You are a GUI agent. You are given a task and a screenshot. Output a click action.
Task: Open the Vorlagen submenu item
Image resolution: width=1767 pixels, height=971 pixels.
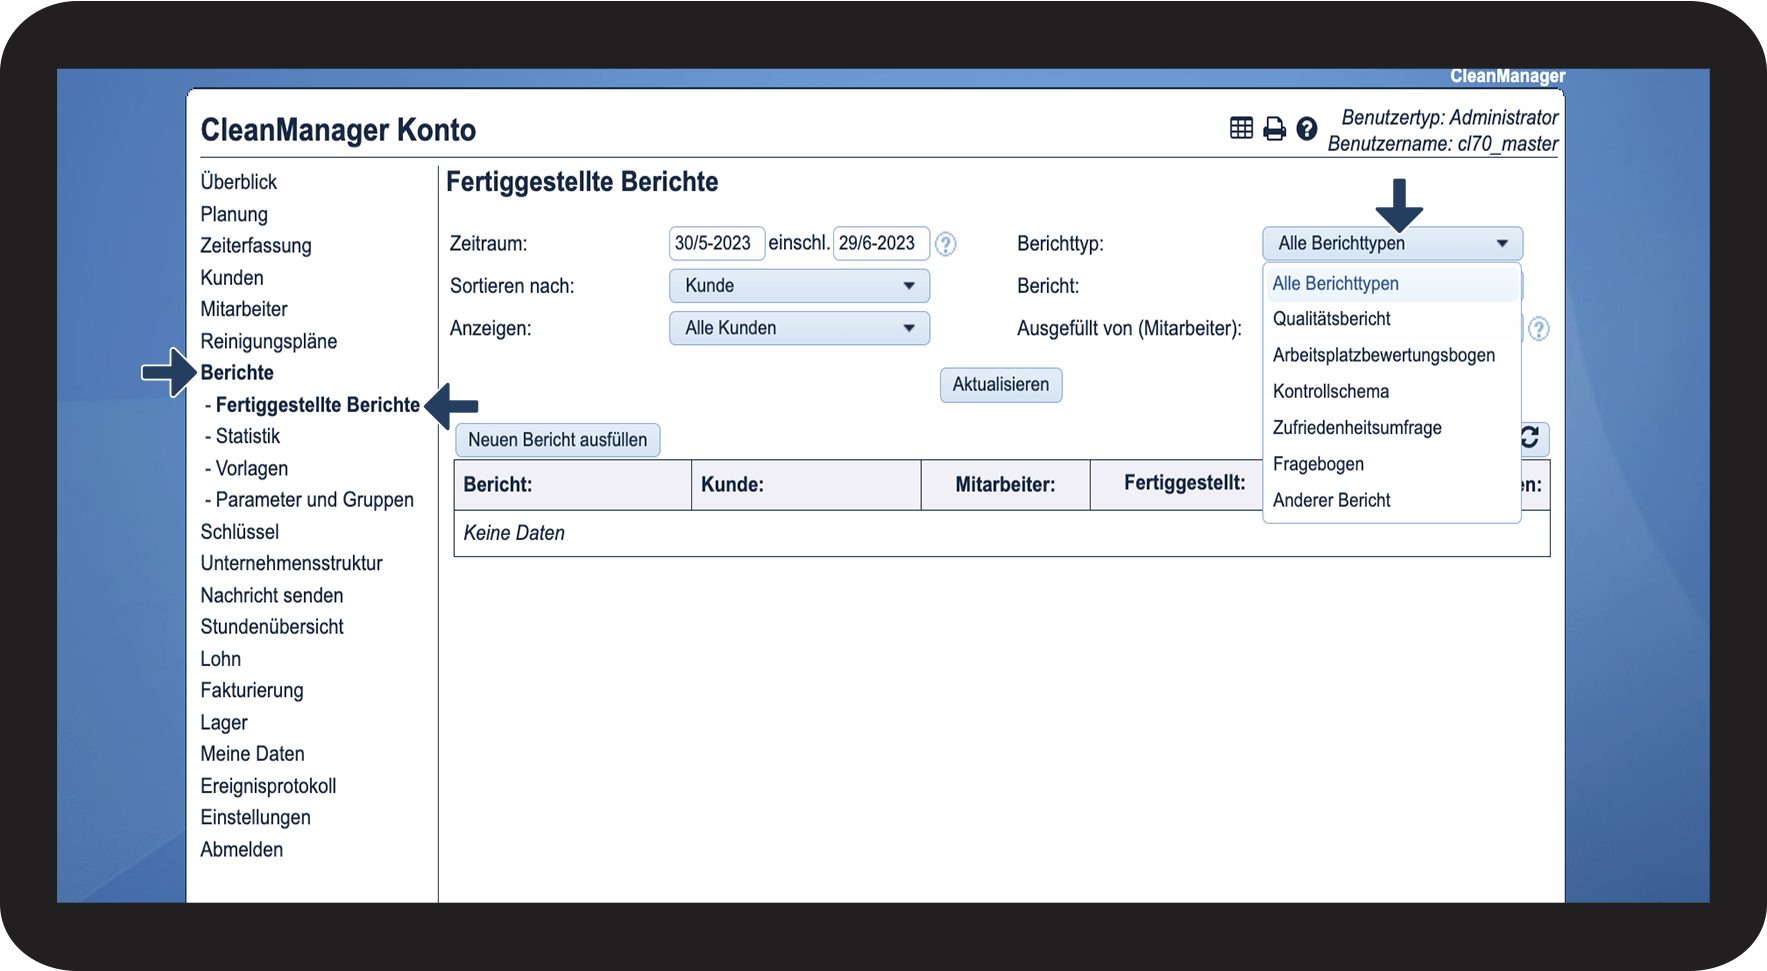(x=252, y=468)
